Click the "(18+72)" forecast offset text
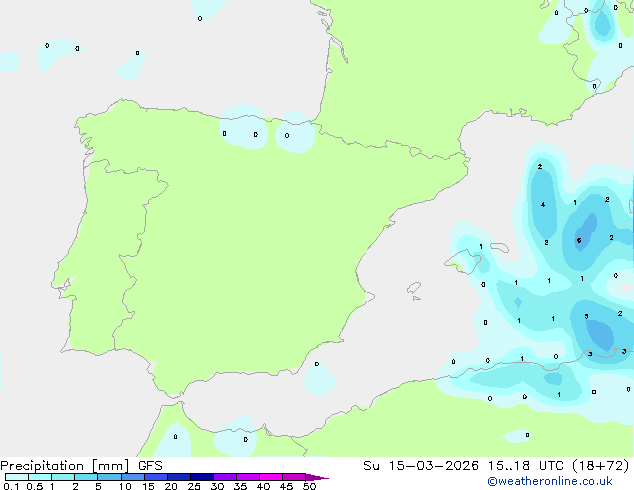 tap(601, 466)
